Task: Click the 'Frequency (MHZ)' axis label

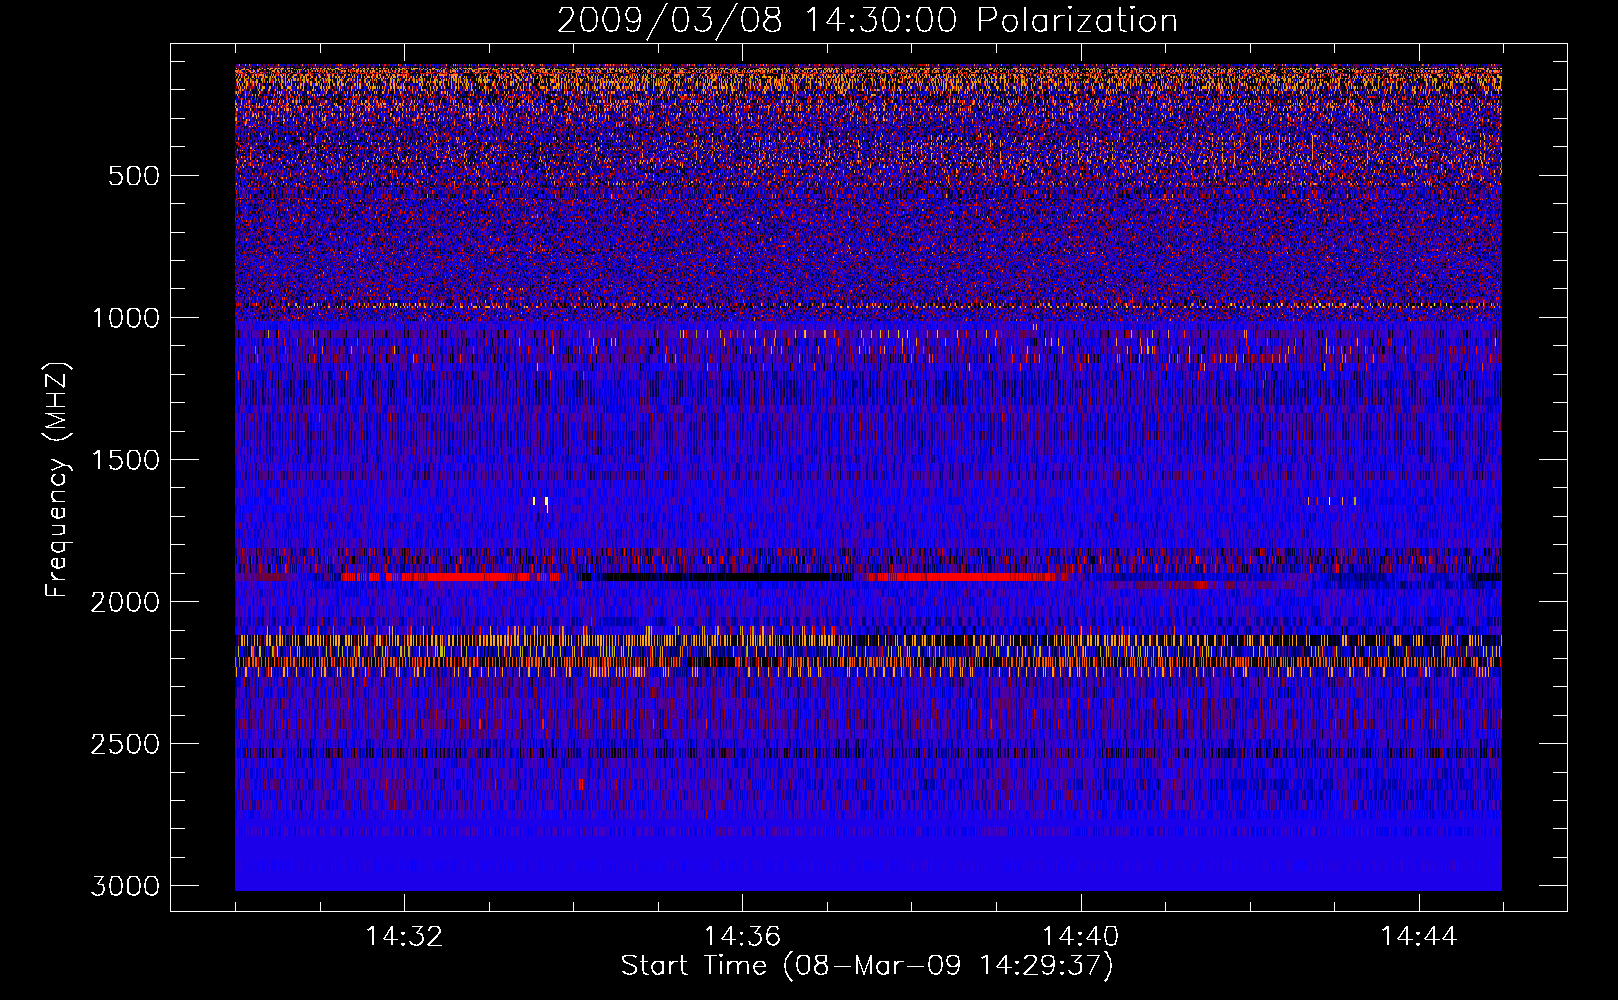Action: tap(58, 480)
